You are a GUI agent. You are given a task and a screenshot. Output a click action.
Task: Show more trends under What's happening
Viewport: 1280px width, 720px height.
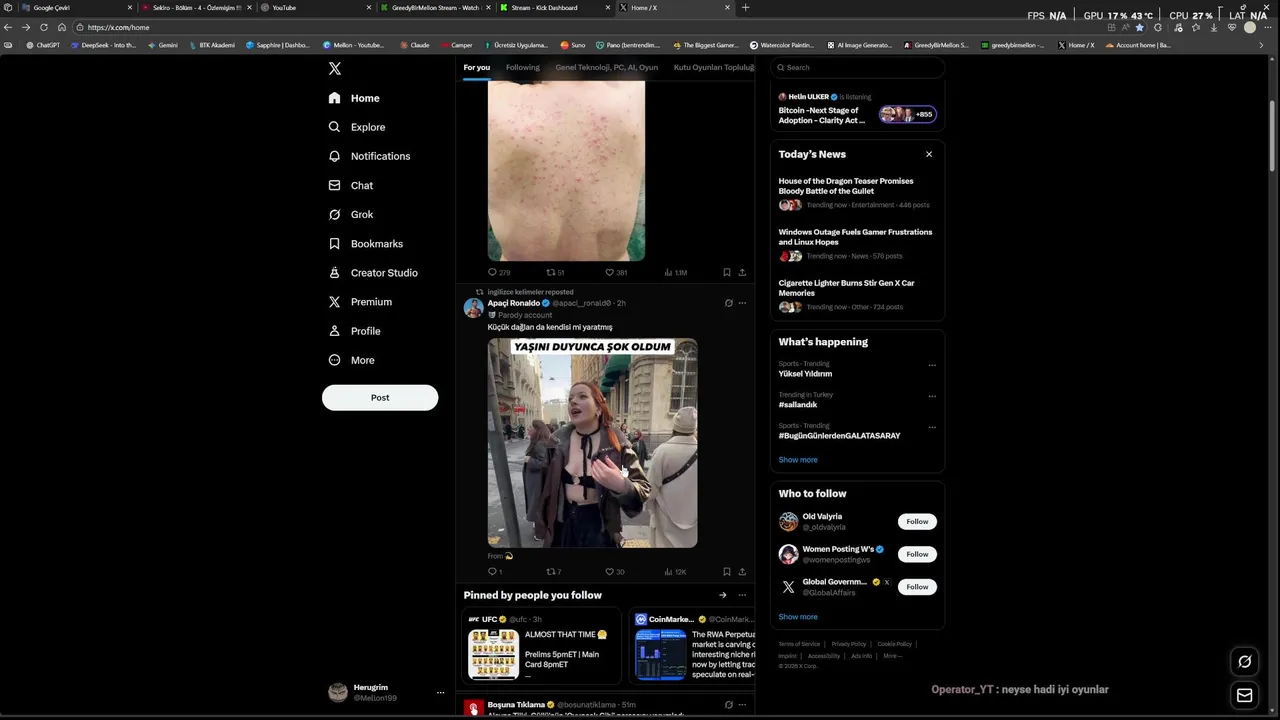(x=798, y=460)
